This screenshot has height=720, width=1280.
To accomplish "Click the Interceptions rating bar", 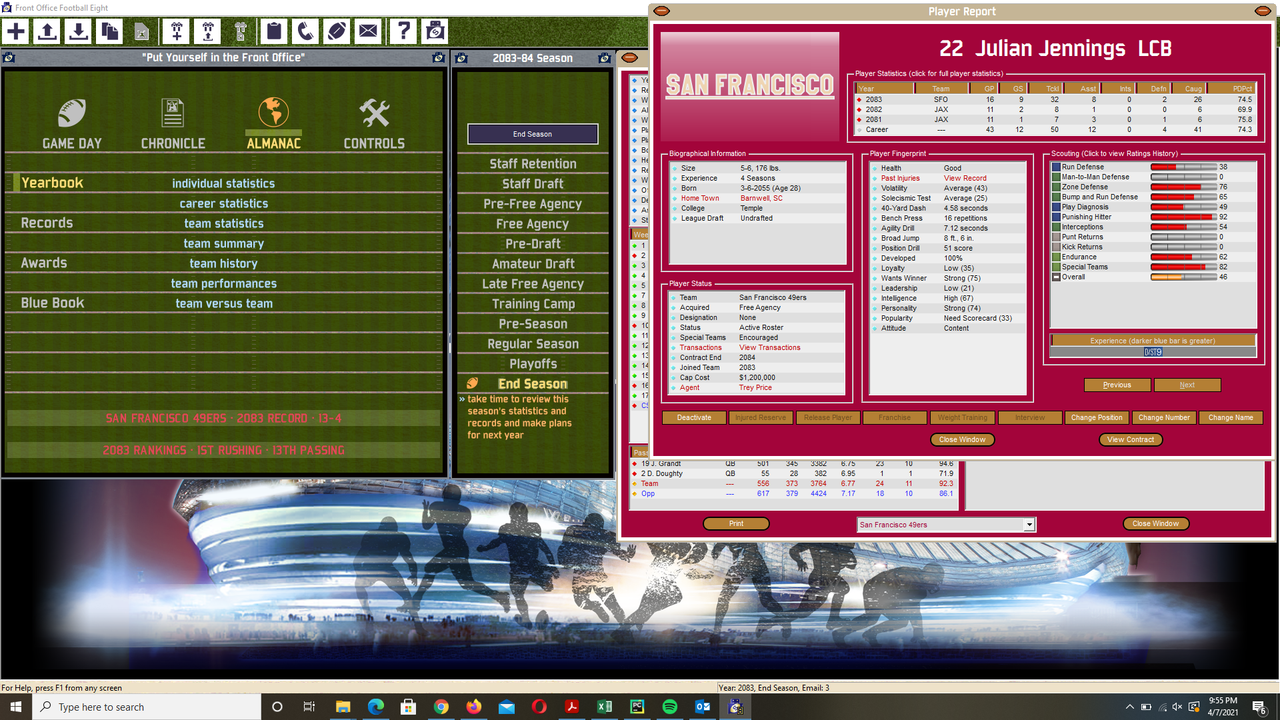I will tap(1184, 227).
